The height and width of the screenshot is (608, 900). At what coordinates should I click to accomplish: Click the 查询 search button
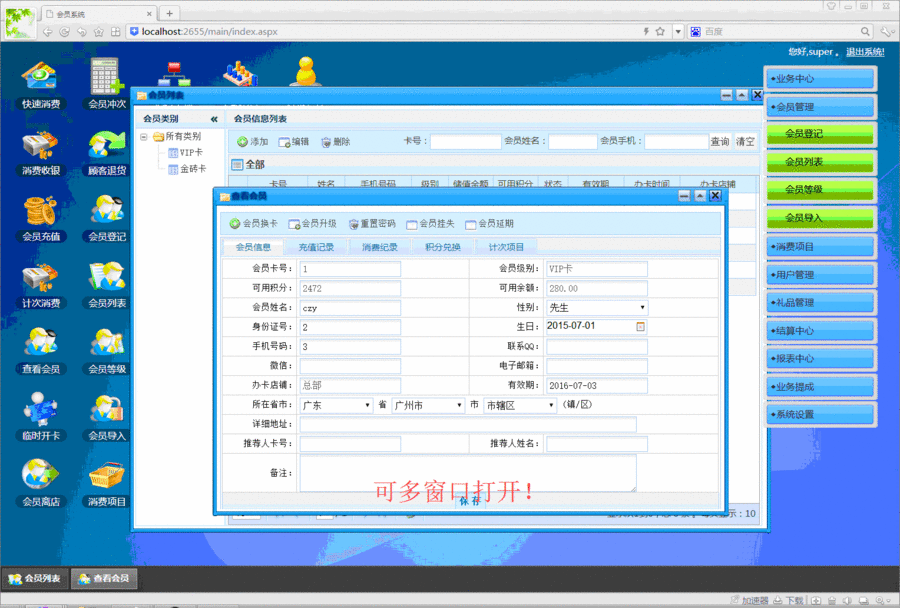720,141
